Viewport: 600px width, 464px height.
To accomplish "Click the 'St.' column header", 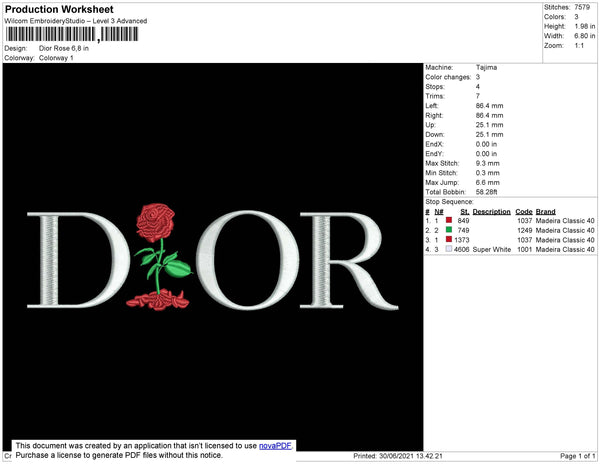I will [465, 212].
